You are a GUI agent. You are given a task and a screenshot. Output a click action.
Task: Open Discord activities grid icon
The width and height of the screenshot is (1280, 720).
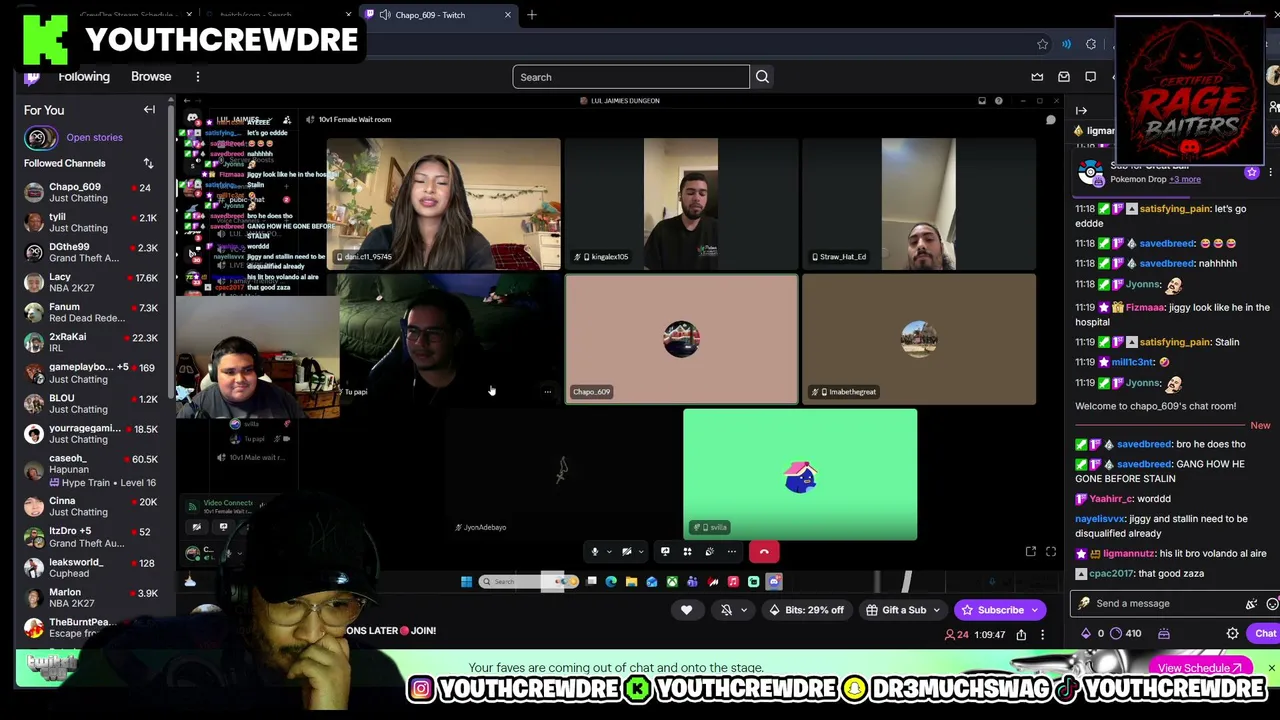(x=687, y=551)
